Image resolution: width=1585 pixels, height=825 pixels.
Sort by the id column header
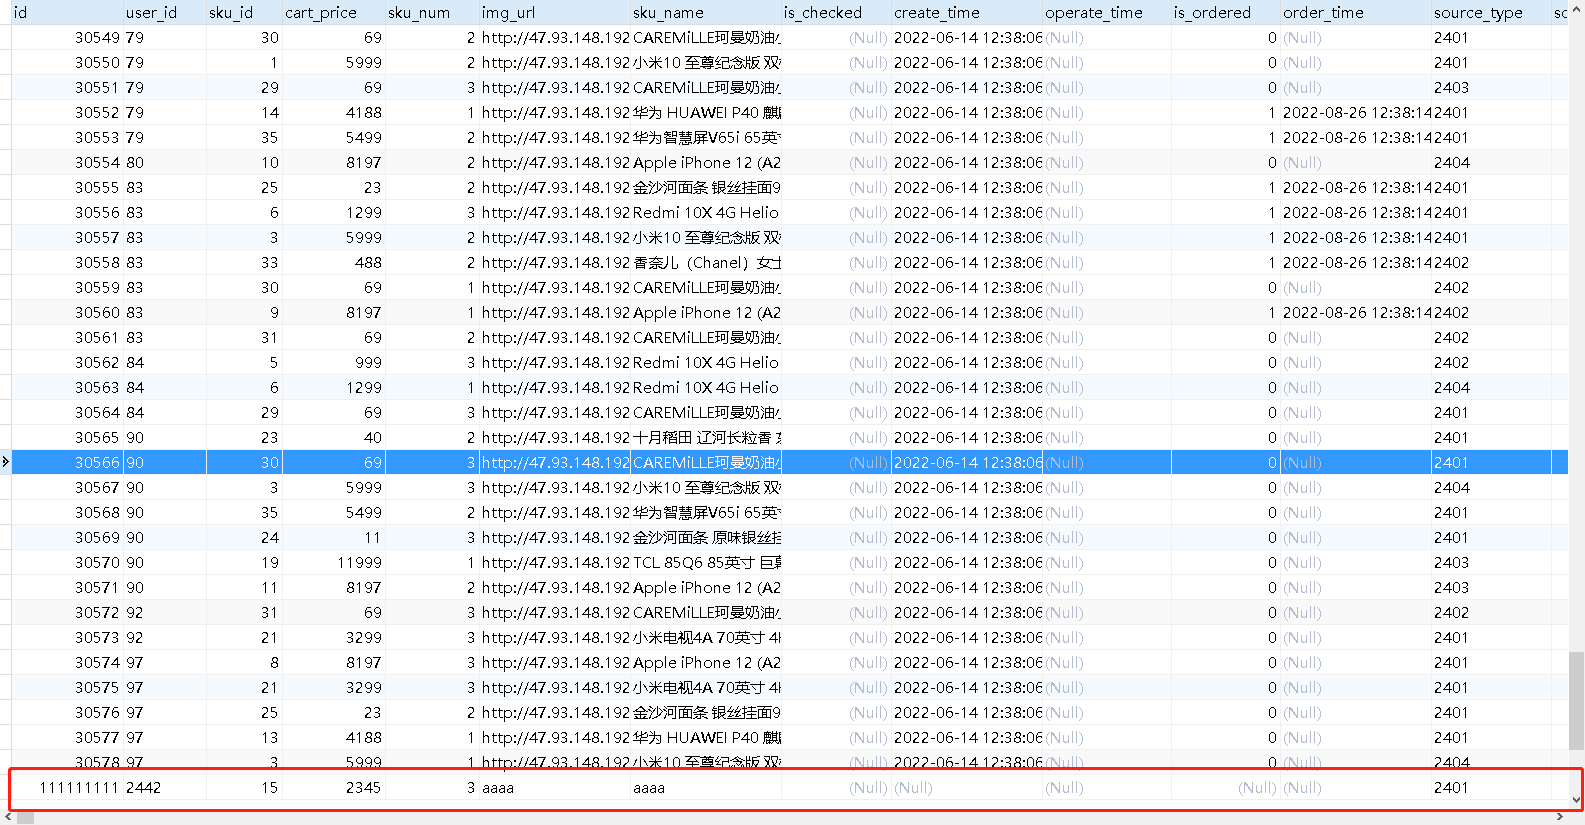tap(67, 12)
